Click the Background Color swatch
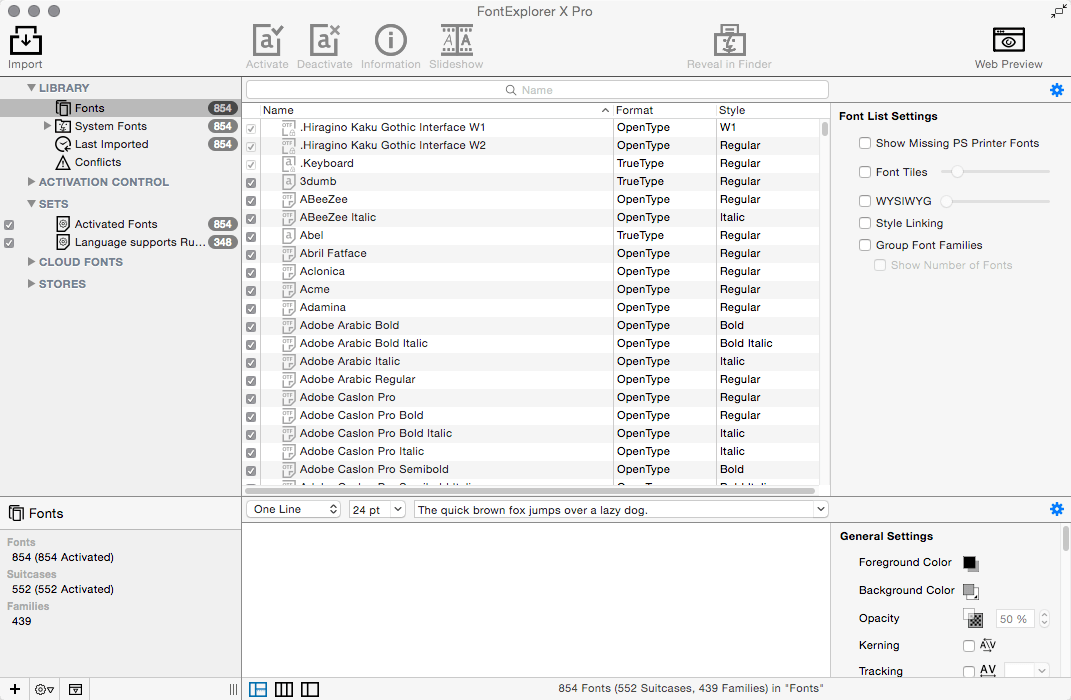The height and width of the screenshot is (700, 1071). (971, 590)
